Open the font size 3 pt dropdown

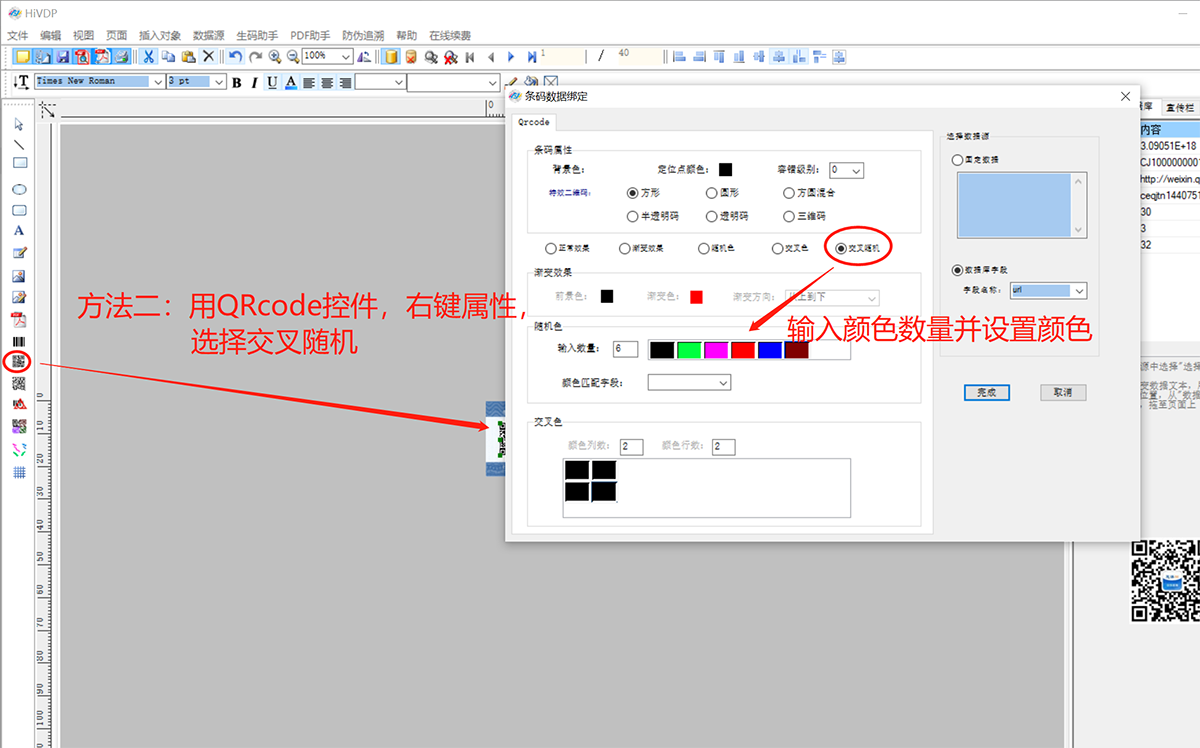[x=196, y=82]
